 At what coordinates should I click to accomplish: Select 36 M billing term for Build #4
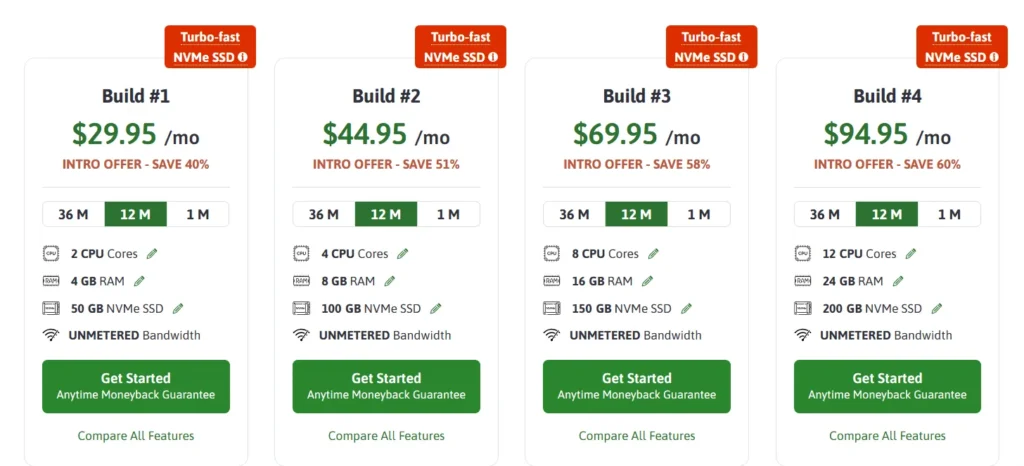click(824, 214)
